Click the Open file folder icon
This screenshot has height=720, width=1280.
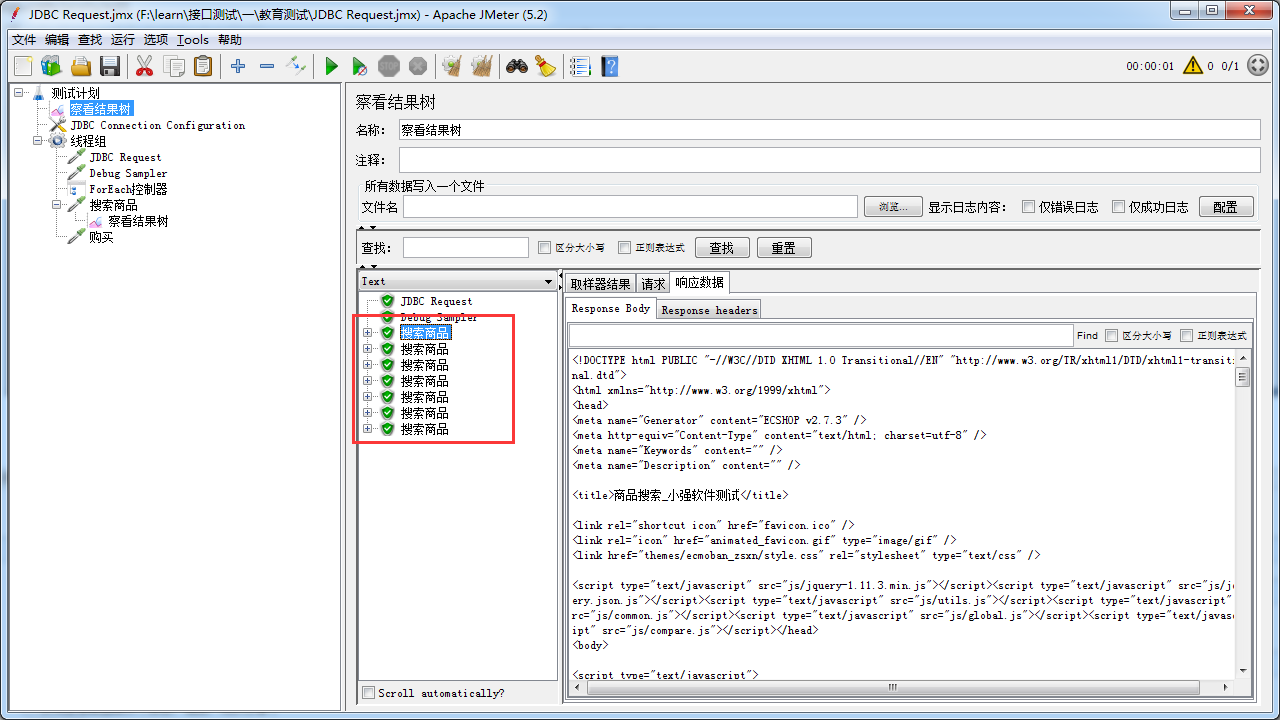tap(81, 66)
